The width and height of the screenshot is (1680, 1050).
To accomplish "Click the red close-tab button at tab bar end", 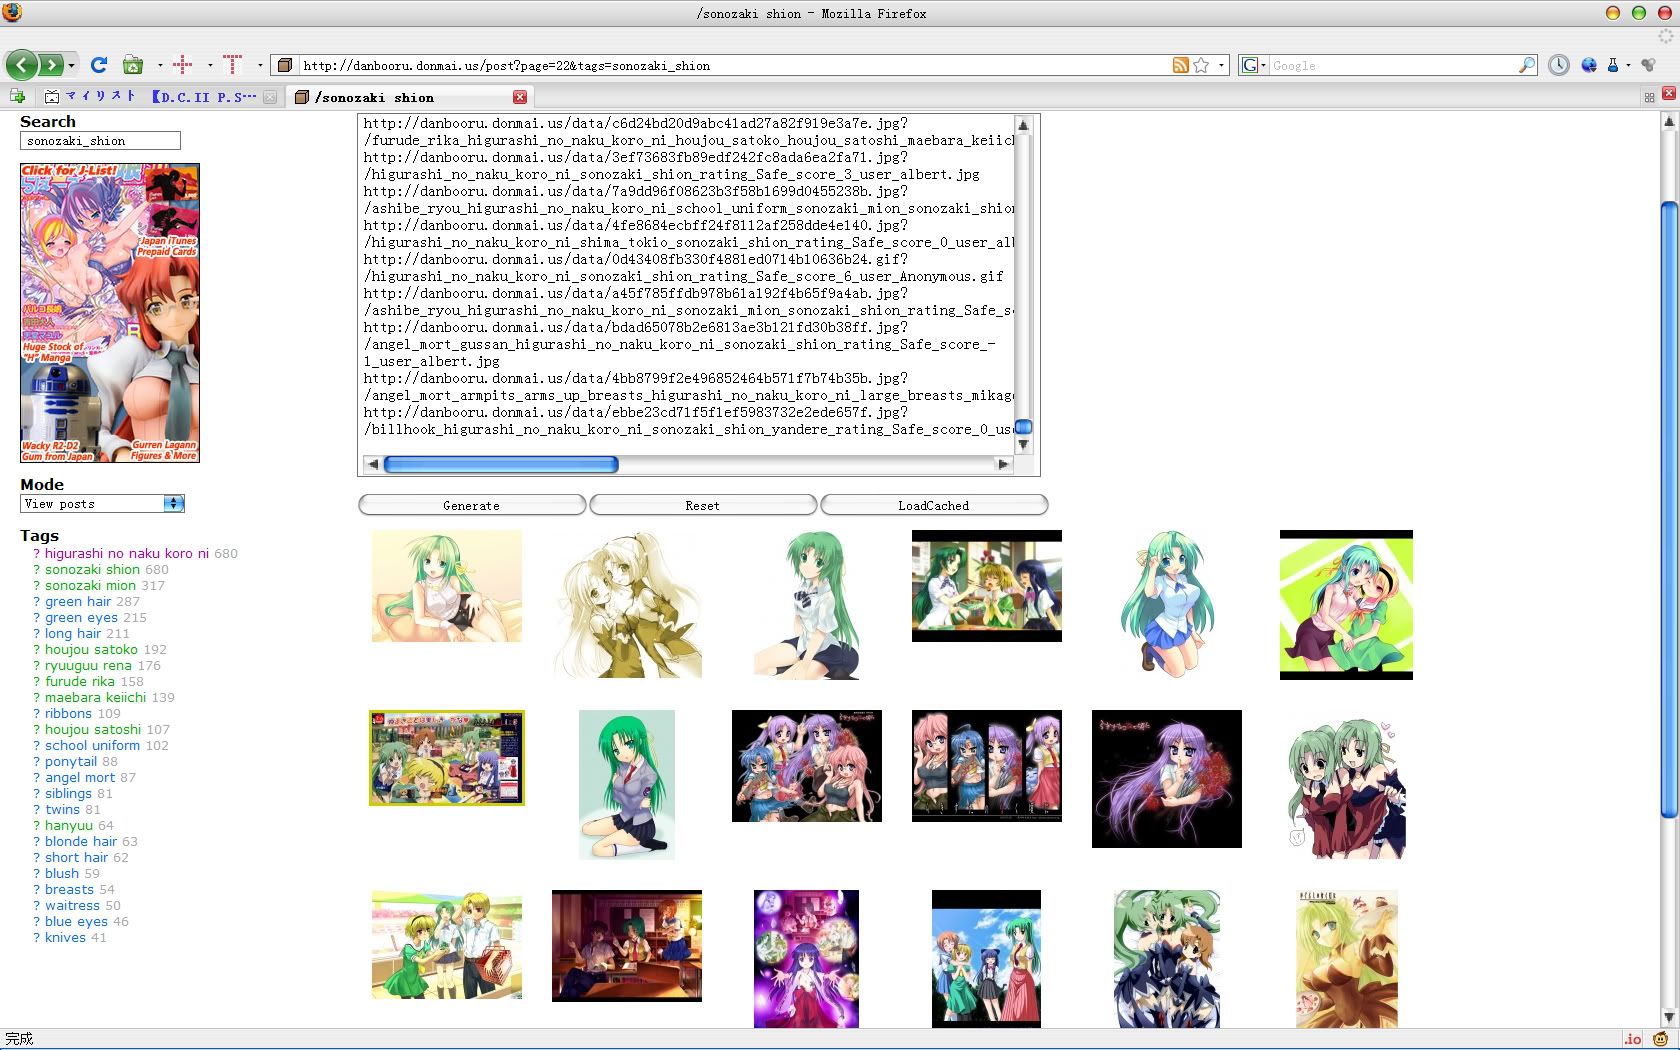I will [x=1668, y=94].
